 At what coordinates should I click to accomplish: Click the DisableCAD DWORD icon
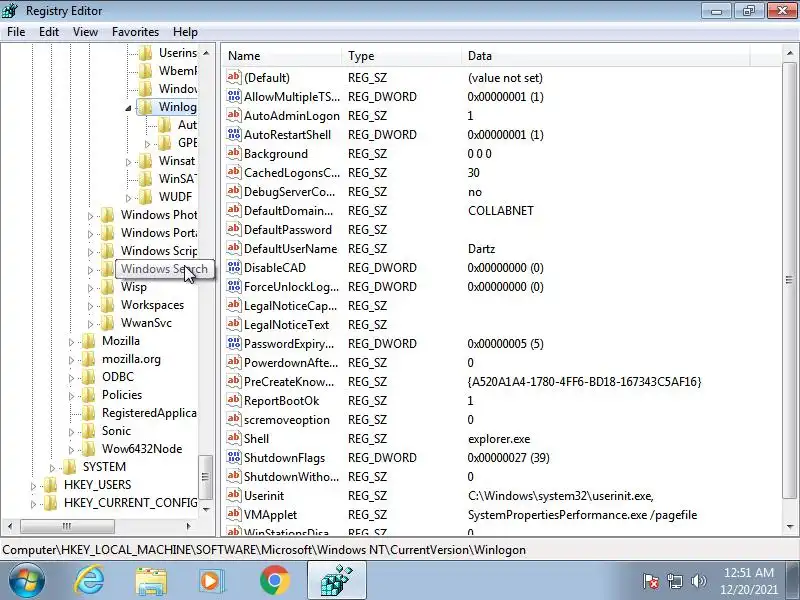(x=234, y=267)
